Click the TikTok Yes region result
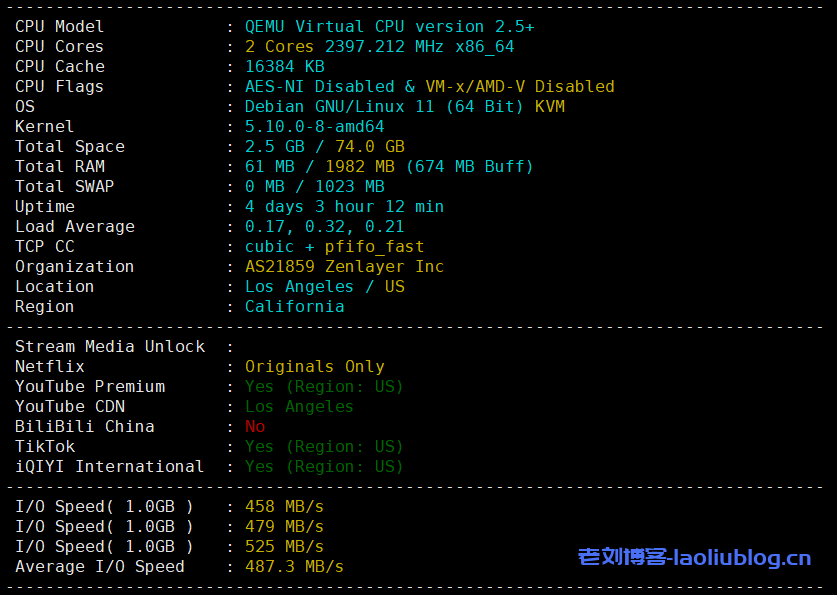This screenshot has height=595, width=837. click(324, 447)
